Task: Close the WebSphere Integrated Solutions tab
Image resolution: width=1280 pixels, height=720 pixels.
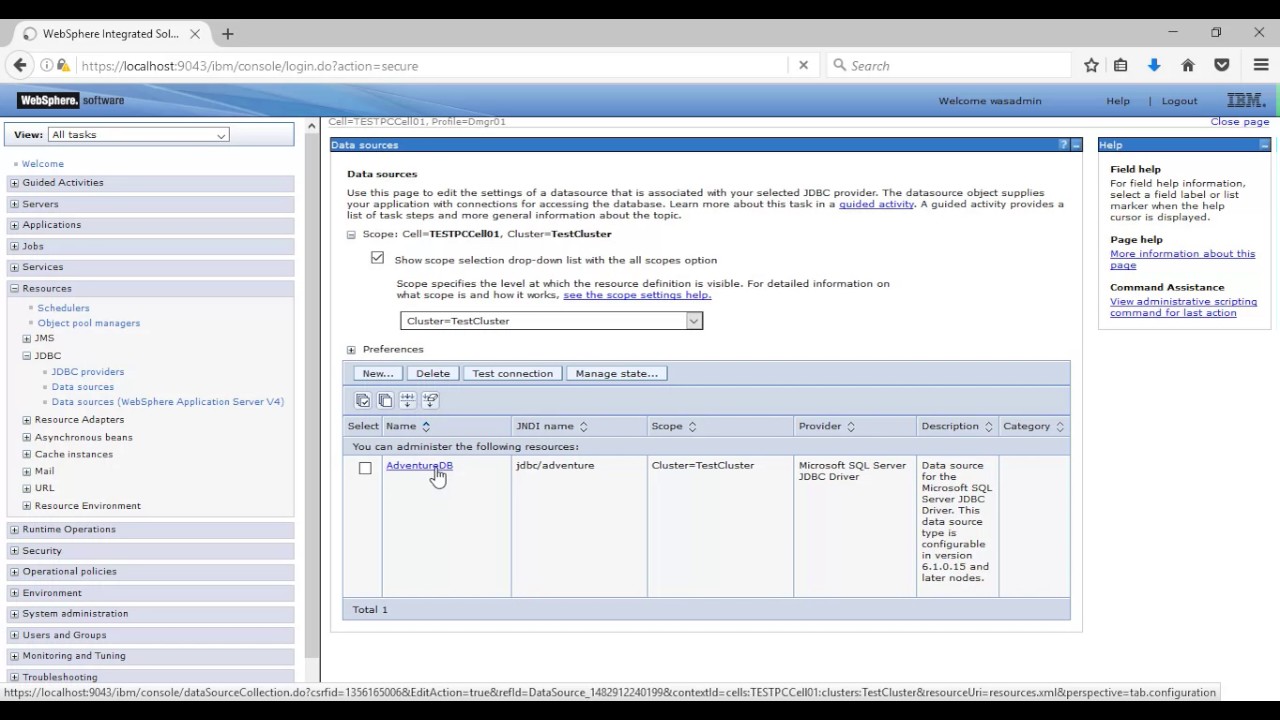Action: coord(195,33)
